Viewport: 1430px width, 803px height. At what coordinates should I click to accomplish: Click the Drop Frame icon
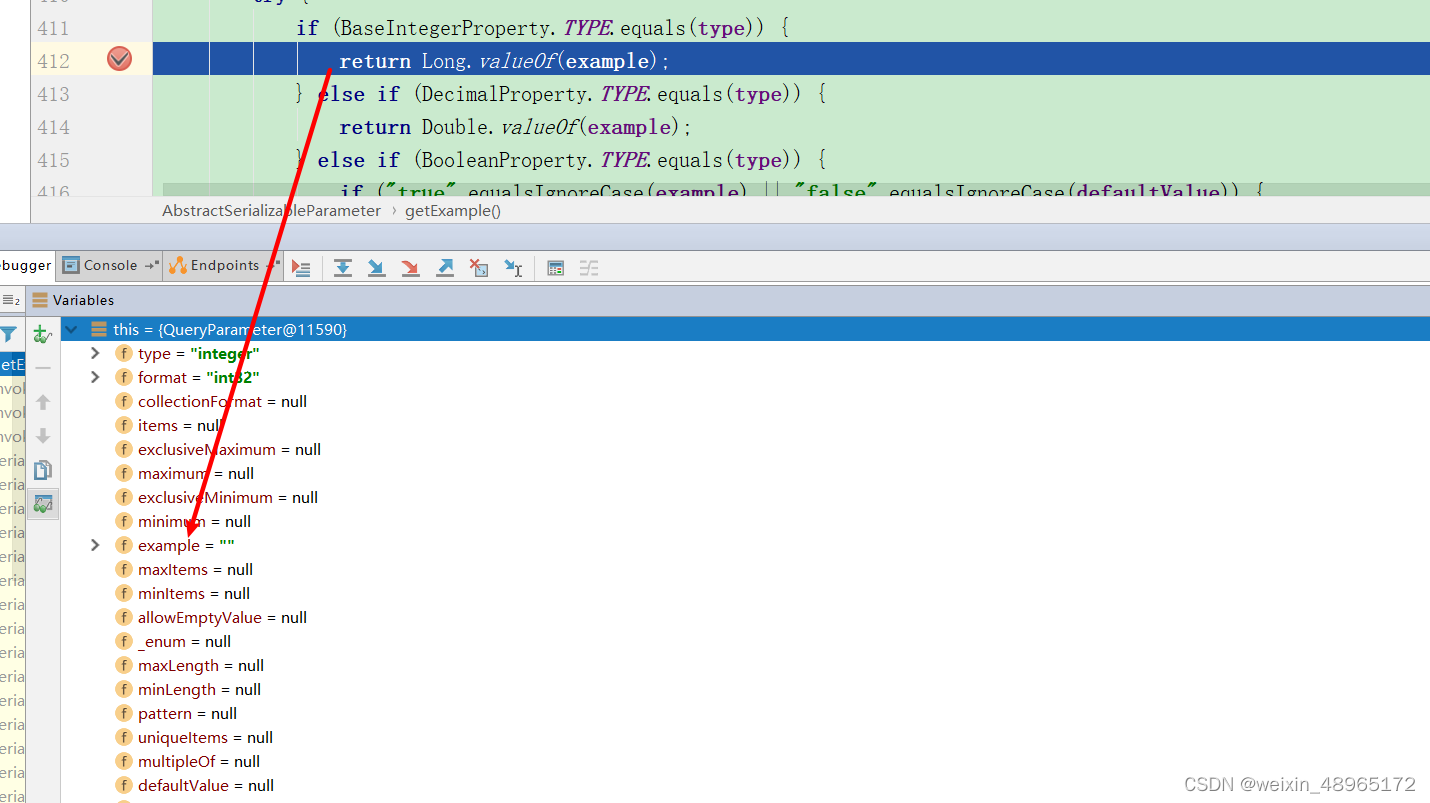479,267
